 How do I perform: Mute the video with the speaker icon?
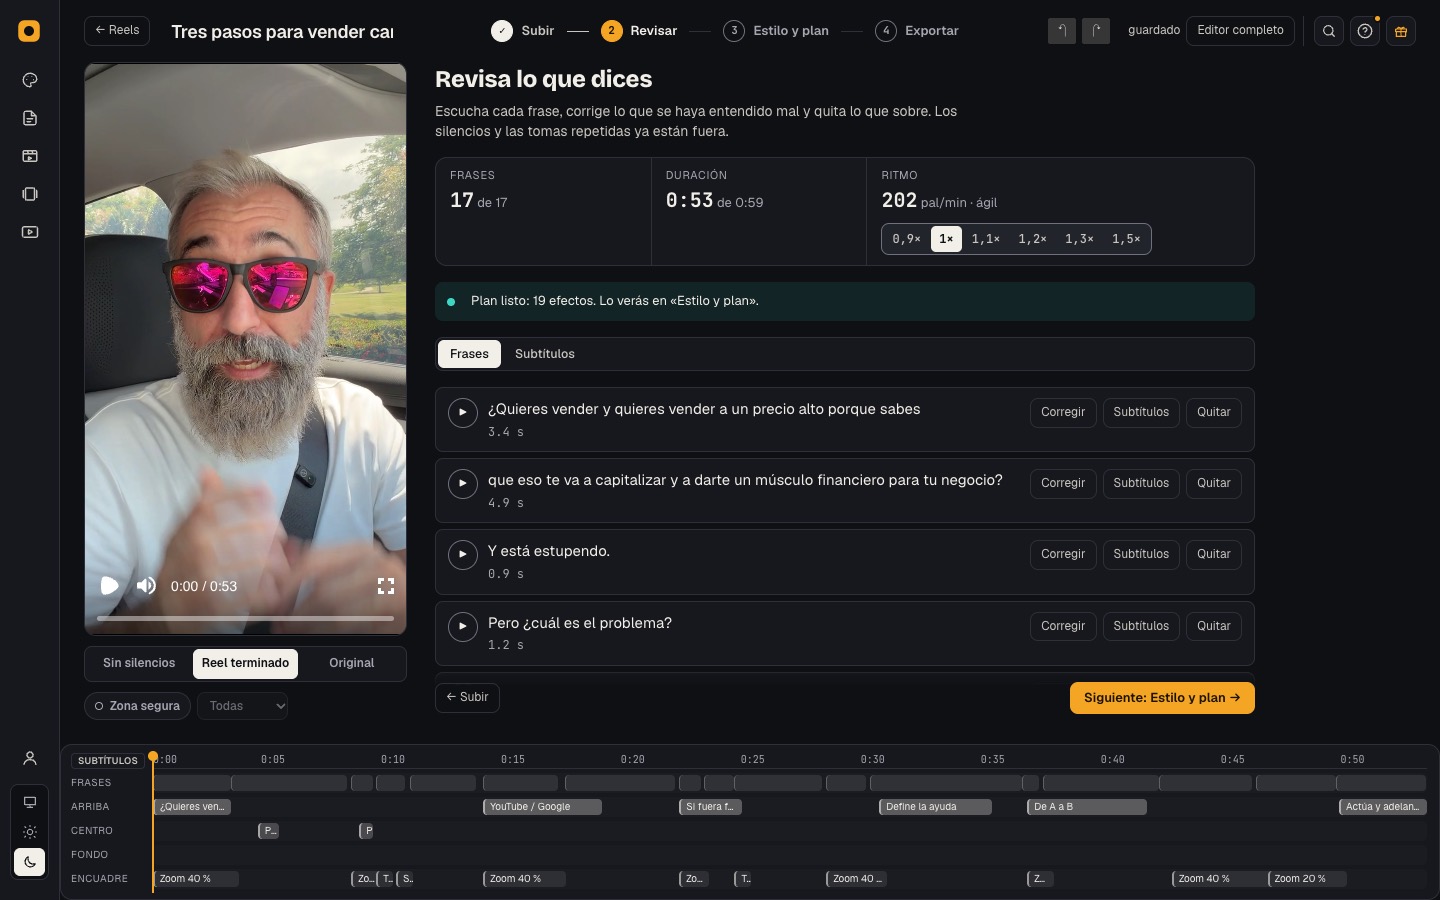(x=146, y=586)
